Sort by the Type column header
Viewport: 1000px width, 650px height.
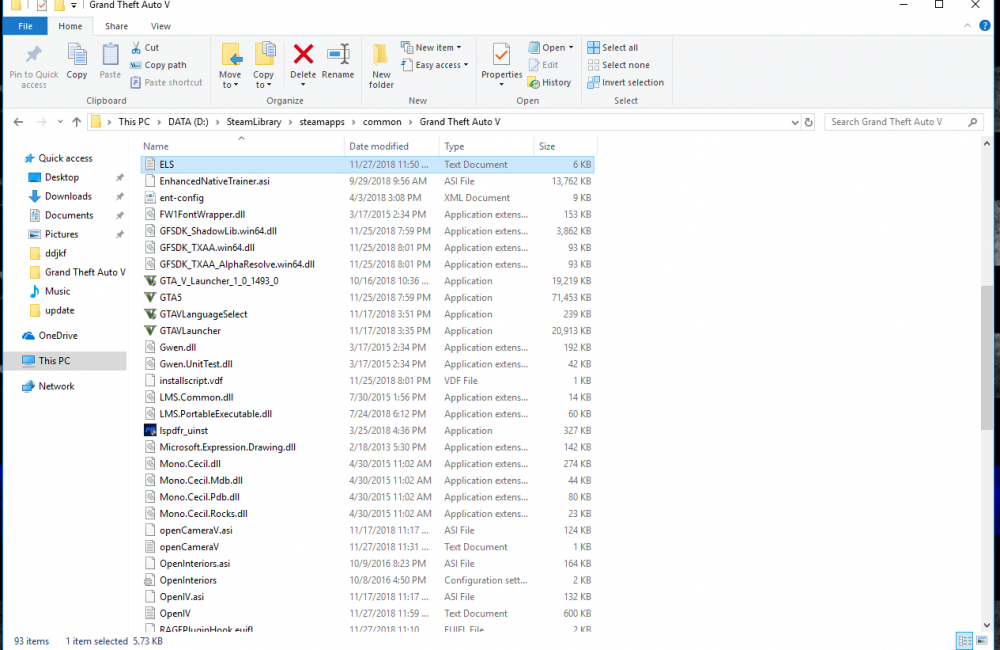coord(486,146)
